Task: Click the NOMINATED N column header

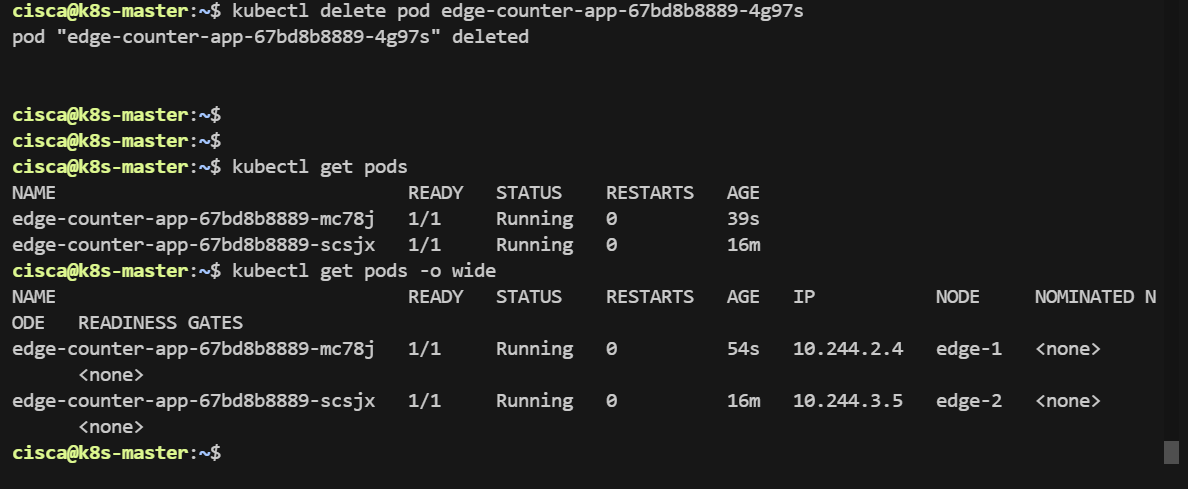Action: click(1095, 297)
